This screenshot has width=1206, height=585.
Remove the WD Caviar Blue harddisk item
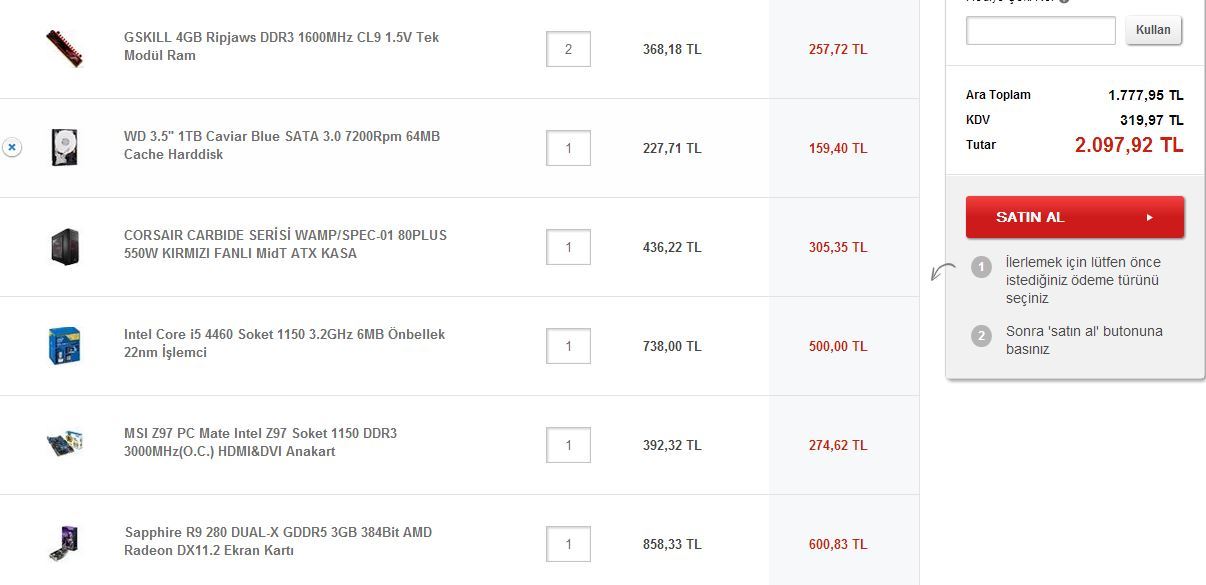point(11,147)
